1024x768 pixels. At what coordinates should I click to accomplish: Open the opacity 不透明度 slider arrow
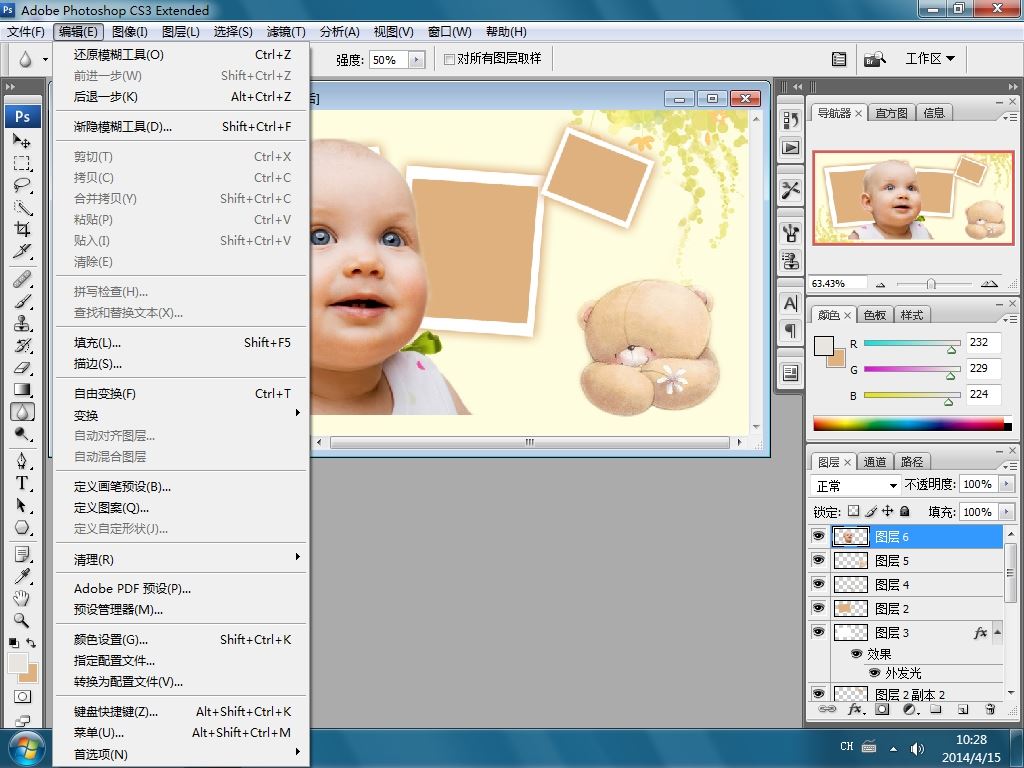tap(1006, 484)
